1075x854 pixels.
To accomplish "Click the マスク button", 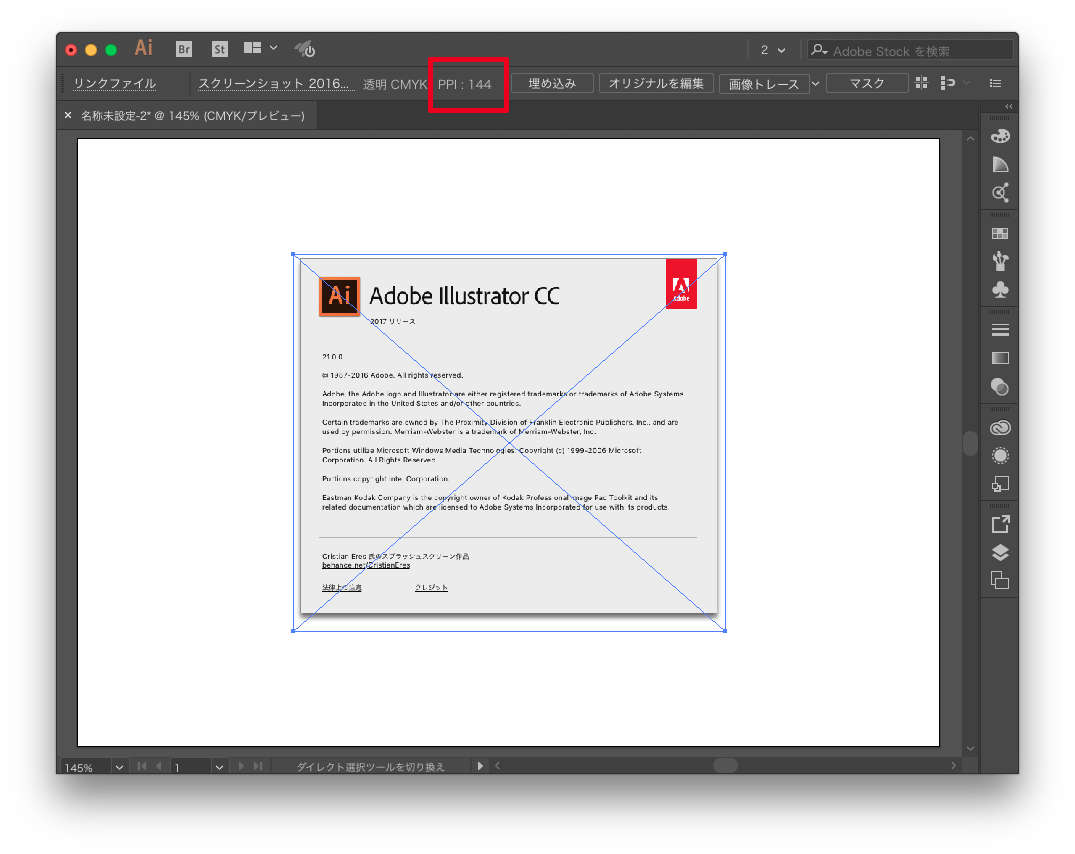I will pyautogui.click(x=867, y=84).
